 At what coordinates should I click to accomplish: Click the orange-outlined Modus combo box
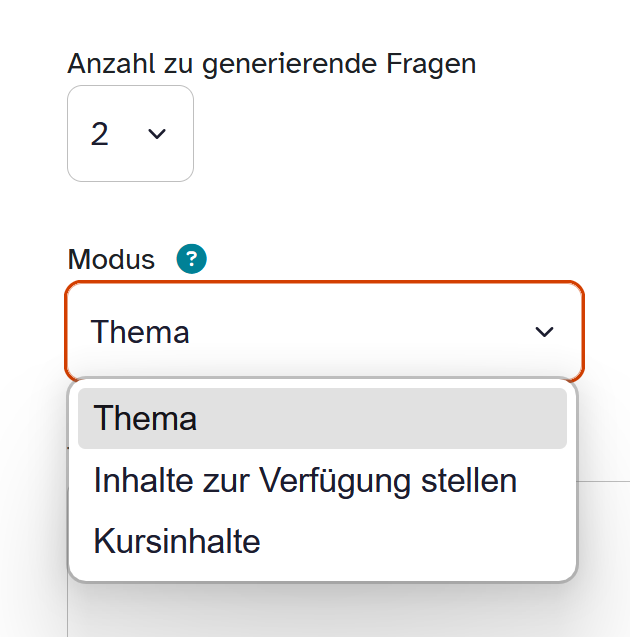tap(324, 332)
